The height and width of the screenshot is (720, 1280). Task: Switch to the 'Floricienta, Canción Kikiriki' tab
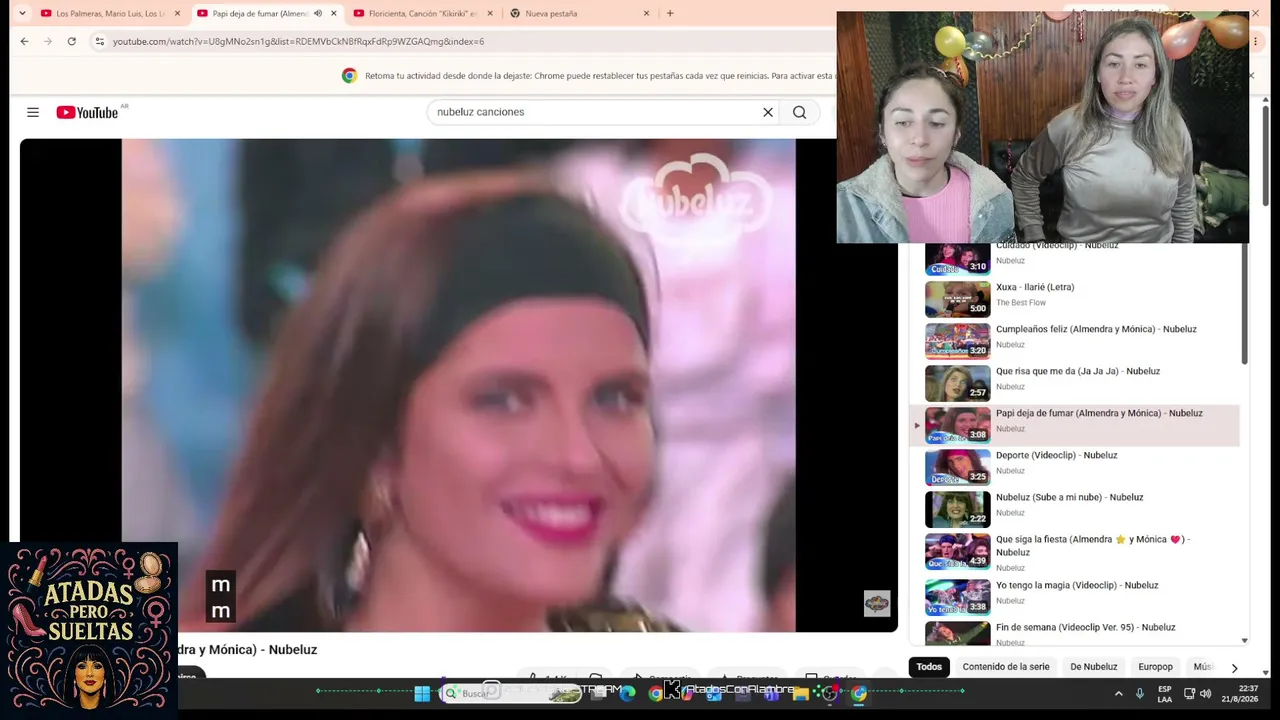click(423, 13)
